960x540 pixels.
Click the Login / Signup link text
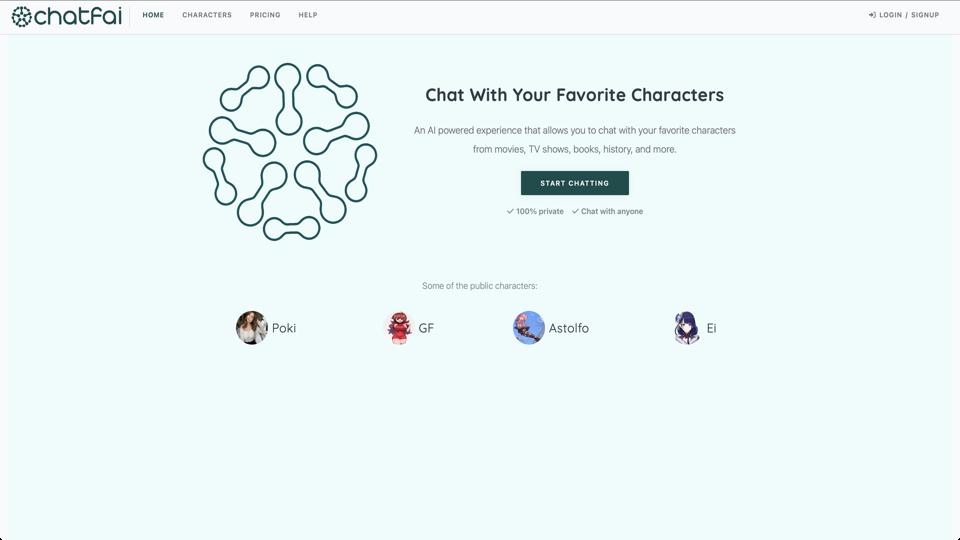point(909,16)
